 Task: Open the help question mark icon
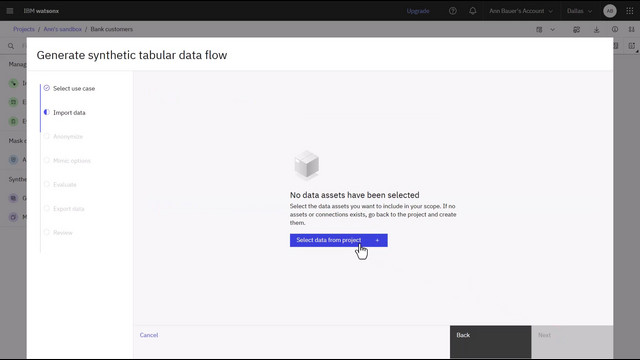(453, 11)
